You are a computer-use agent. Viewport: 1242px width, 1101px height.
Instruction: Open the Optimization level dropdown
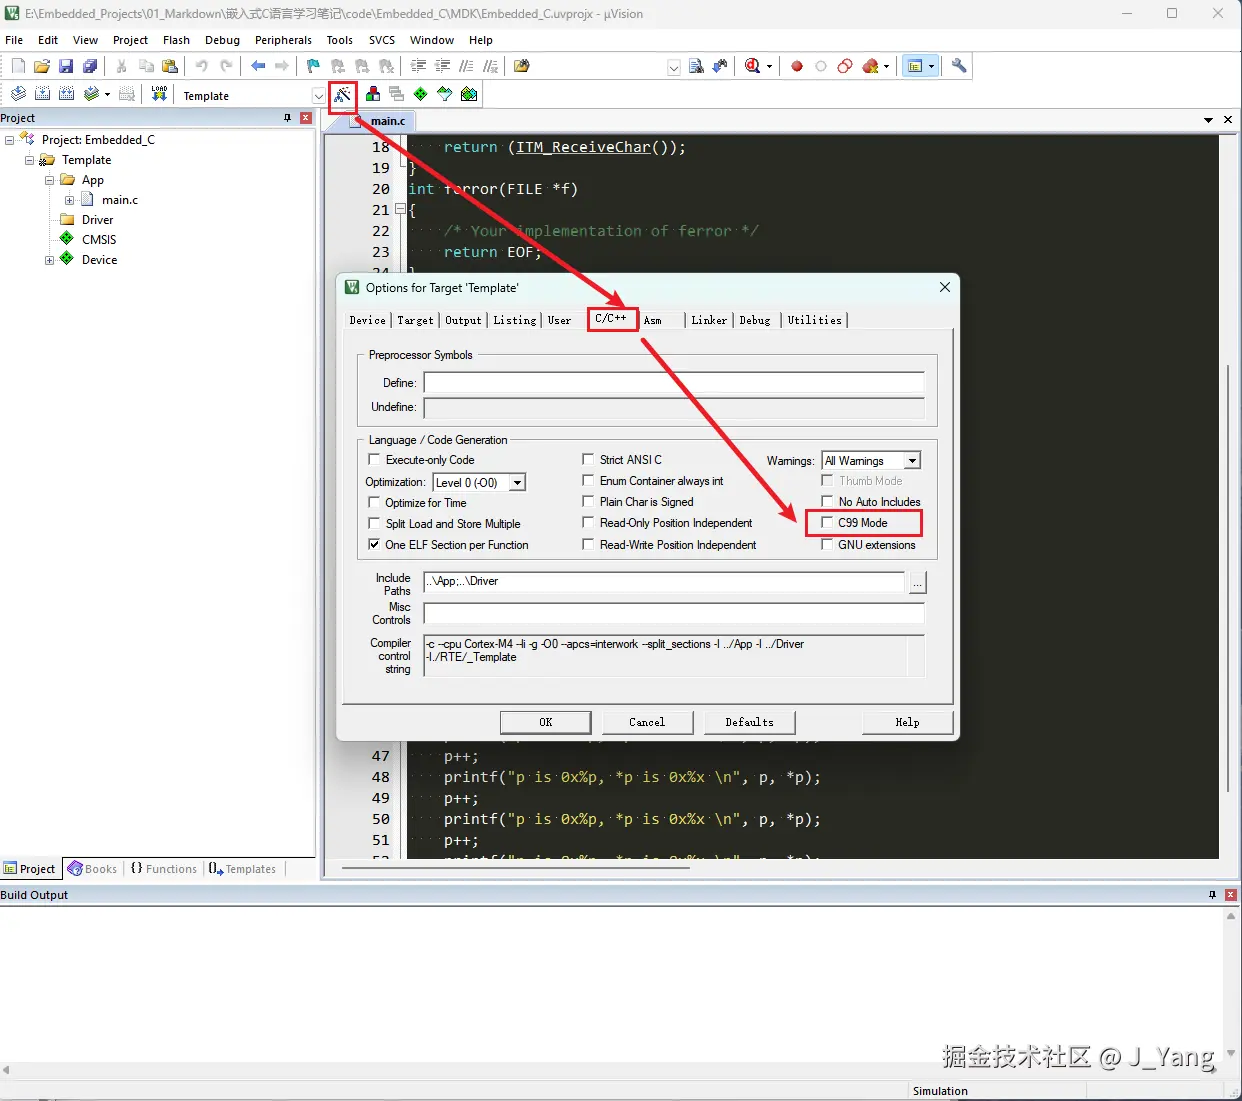517,483
